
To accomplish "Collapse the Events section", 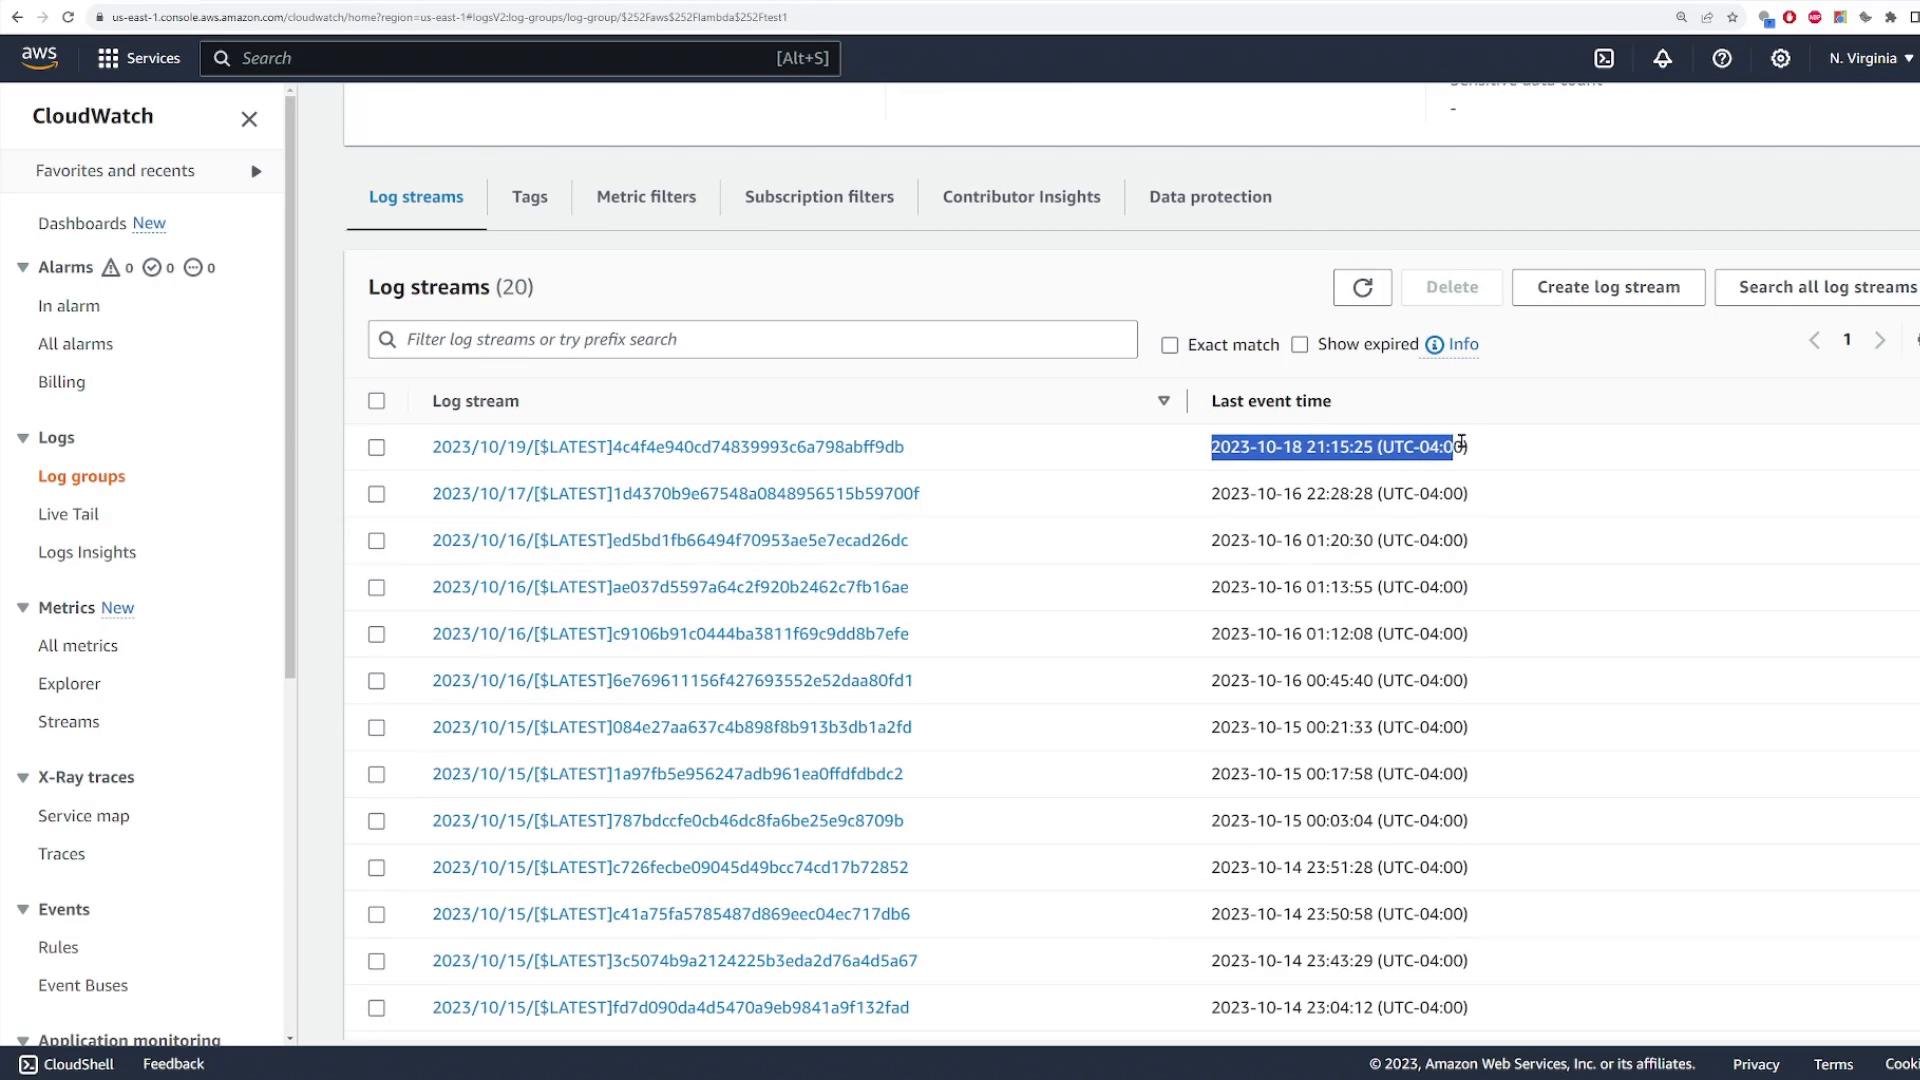I will pos(22,909).
